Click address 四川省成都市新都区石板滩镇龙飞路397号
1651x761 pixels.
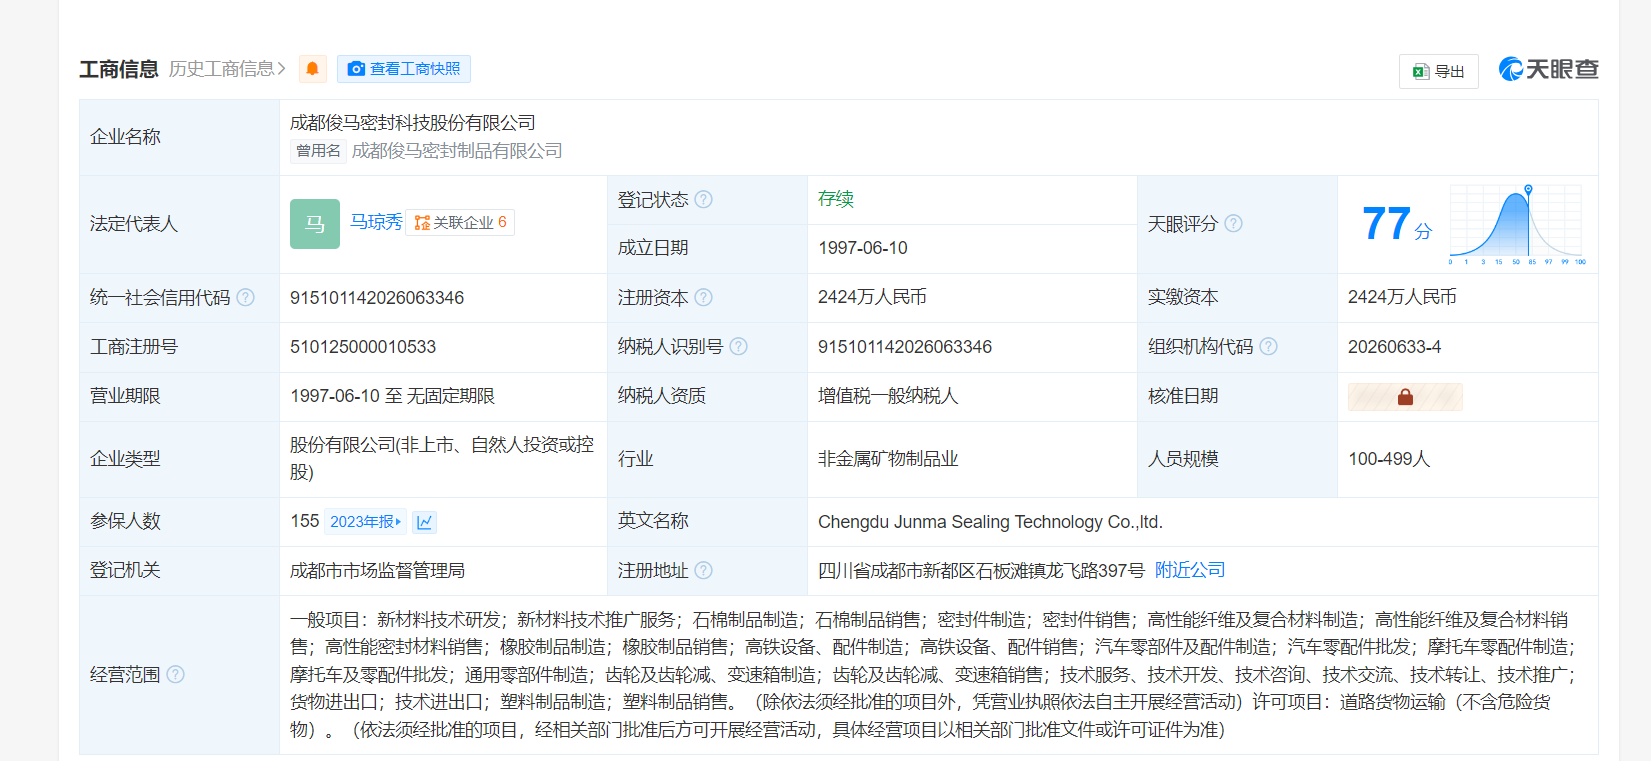coord(981,570)
